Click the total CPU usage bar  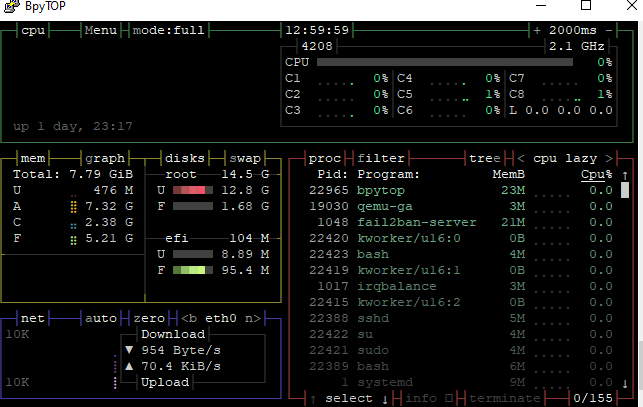point(445,62)
